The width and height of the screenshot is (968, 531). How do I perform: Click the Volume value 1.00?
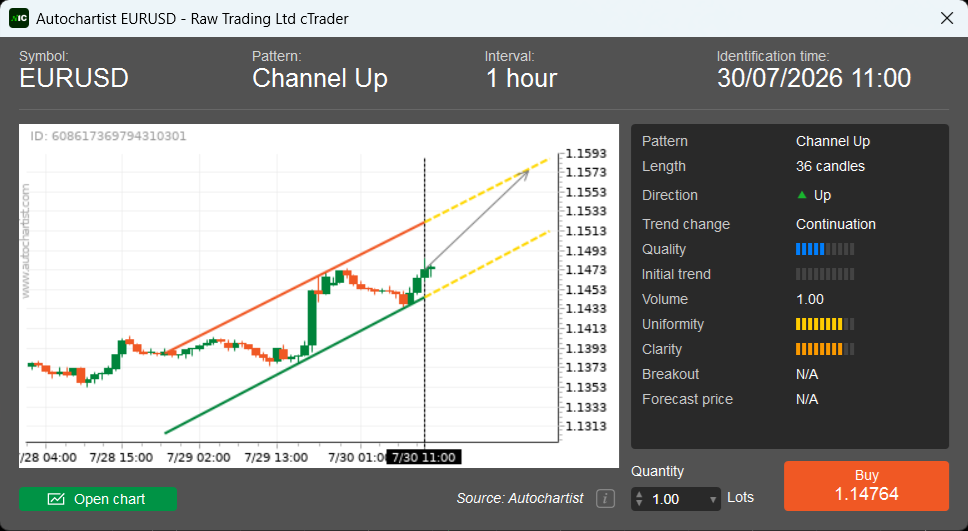click(x=810, y=299)
